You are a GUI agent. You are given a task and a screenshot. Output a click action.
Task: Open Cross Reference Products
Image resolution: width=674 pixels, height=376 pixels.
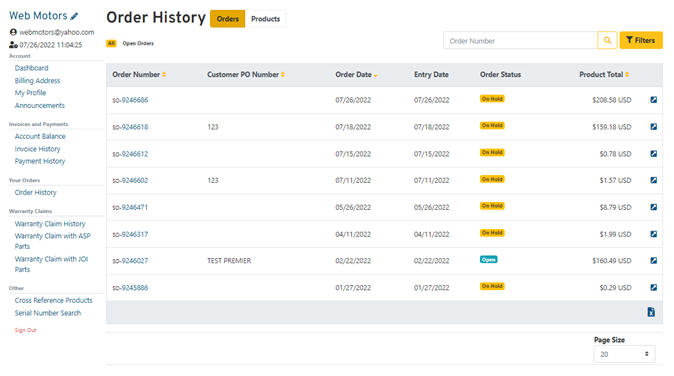coord(53,300)
